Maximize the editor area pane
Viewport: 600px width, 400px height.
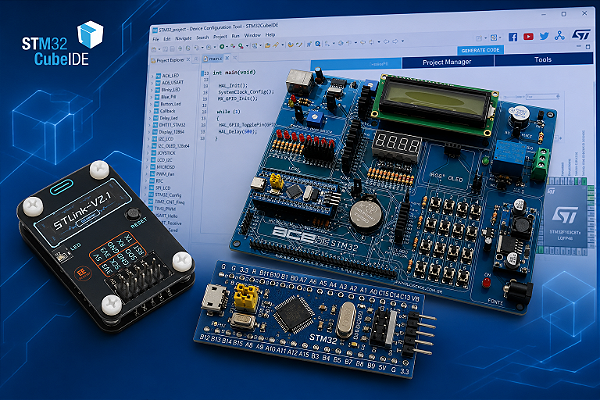(588, 46)
